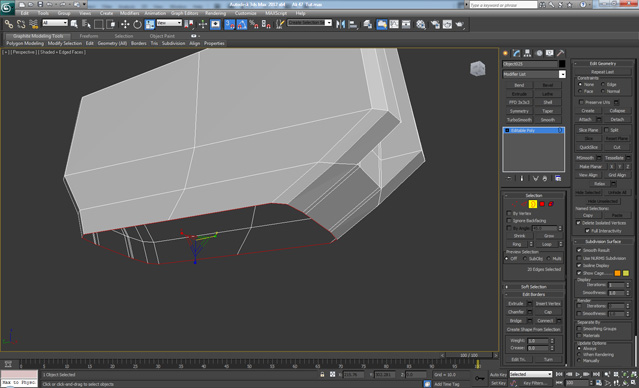
Task: Click the Bind to Space Warp icon
Action: (33, 24)
